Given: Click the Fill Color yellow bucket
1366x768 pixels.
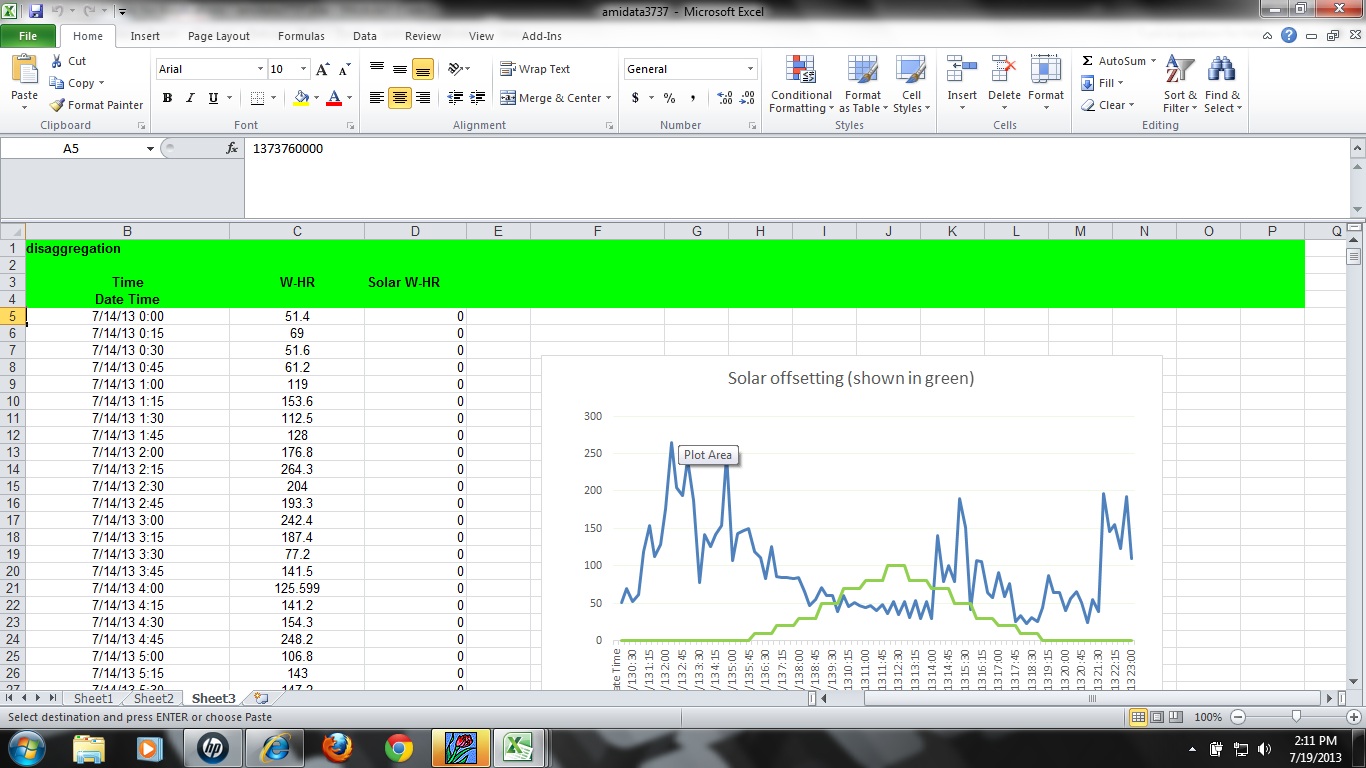Looking at the screenshot, I should point(300,98).
